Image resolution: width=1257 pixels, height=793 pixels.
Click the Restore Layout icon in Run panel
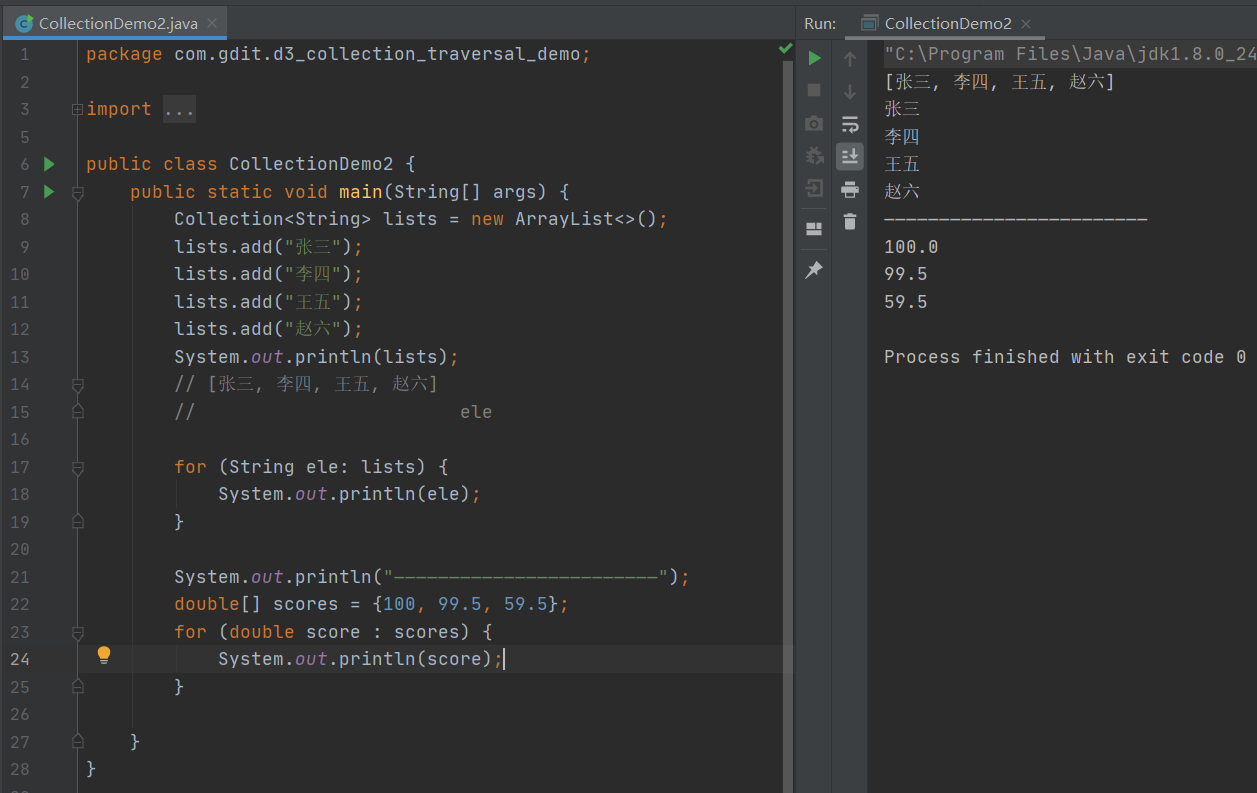(814, 228)
